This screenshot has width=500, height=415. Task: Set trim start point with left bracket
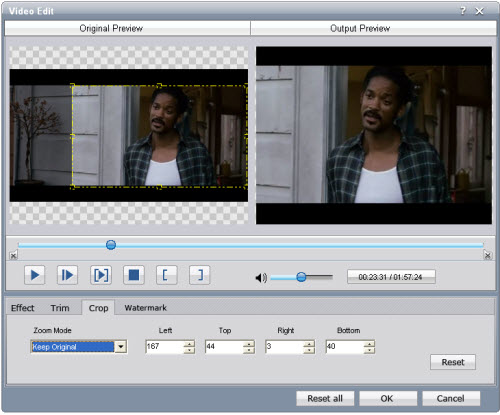[167, 275]
